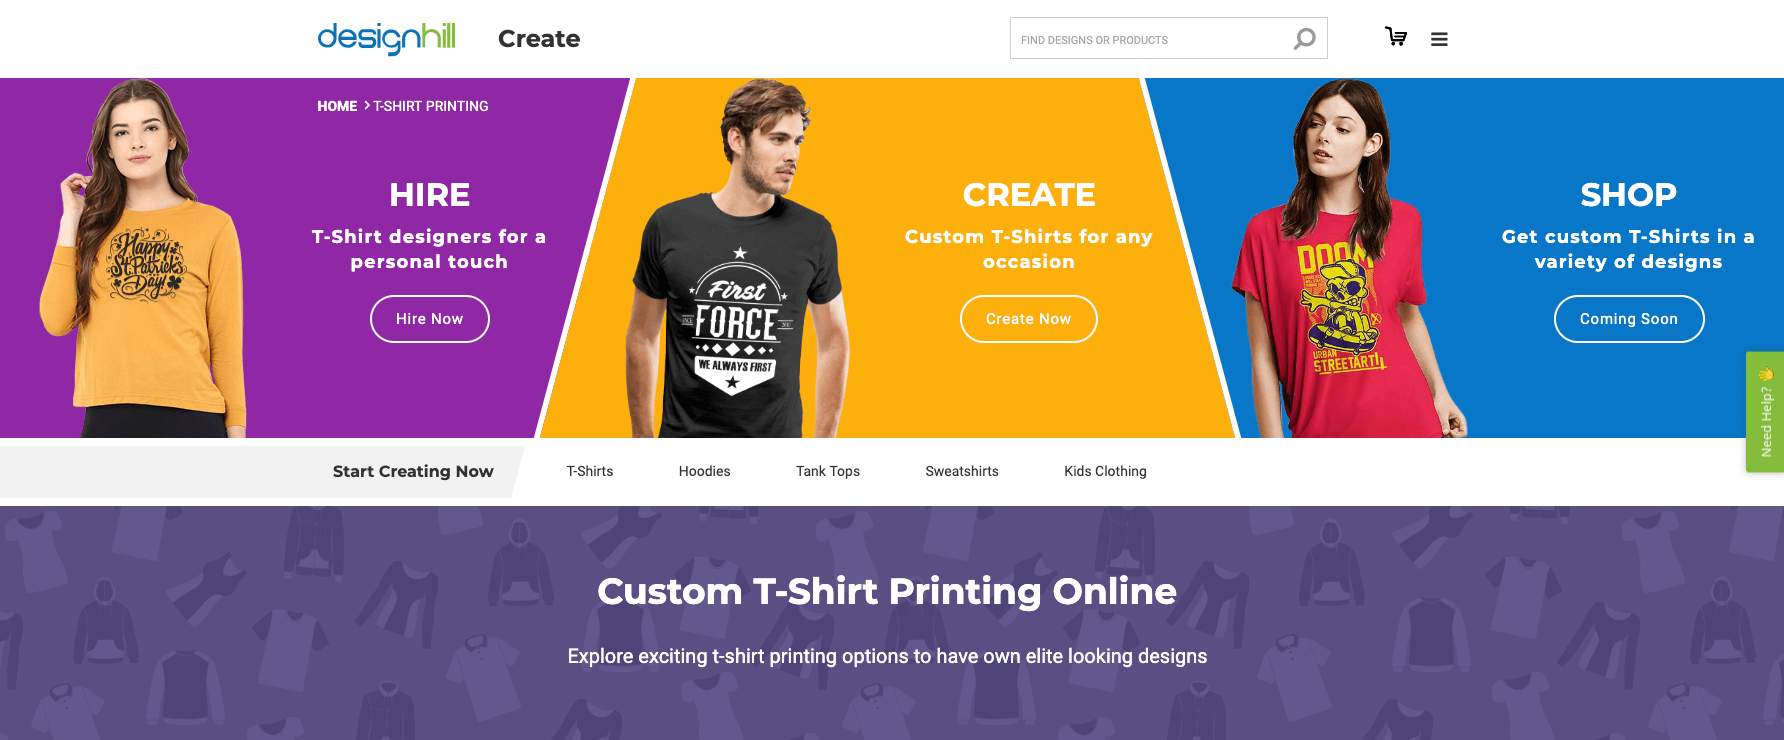Click the Create Now button
This screenshot has height=740, width=1784.
[x=1028, y=319]
